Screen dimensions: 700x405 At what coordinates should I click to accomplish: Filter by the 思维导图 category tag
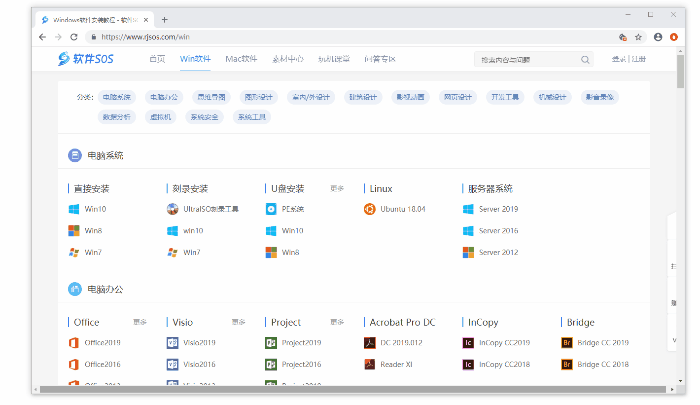click(211, 97)
